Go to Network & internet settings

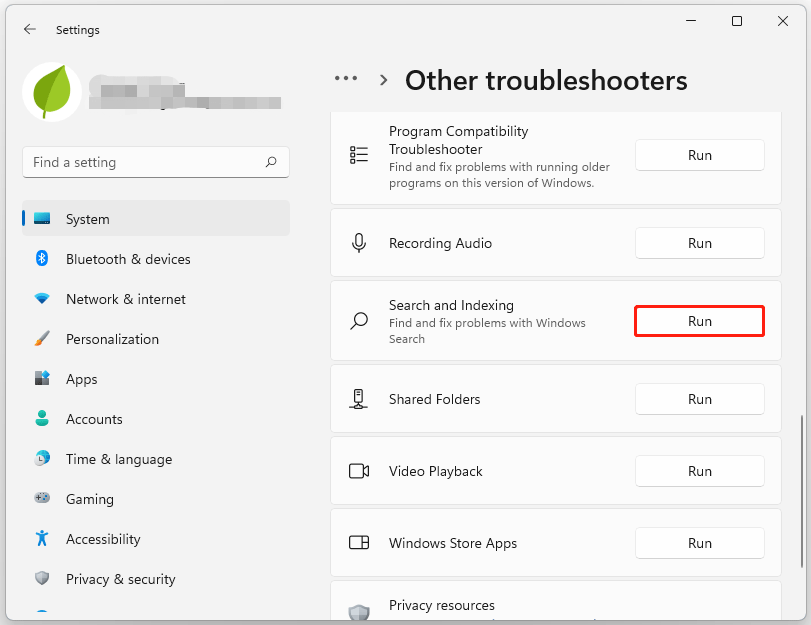pos(156,299)
